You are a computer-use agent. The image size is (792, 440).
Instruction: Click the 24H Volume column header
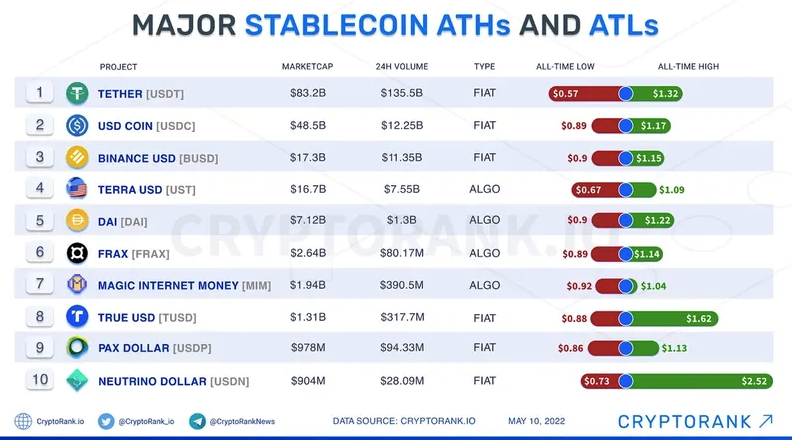pos(402,67)
